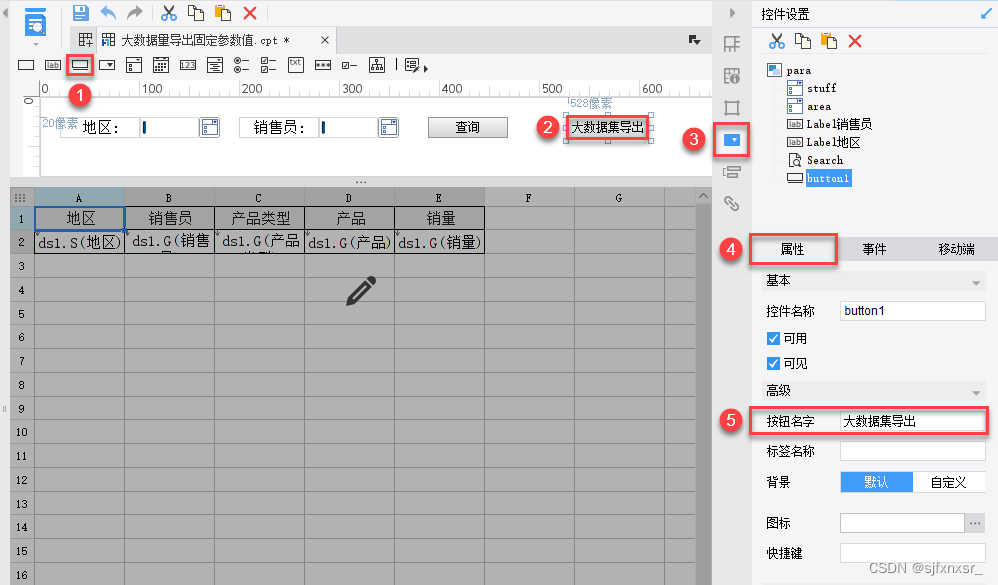Insert the number 123 widget
This screenshot has height=585, width=998.
click(188, 65)
